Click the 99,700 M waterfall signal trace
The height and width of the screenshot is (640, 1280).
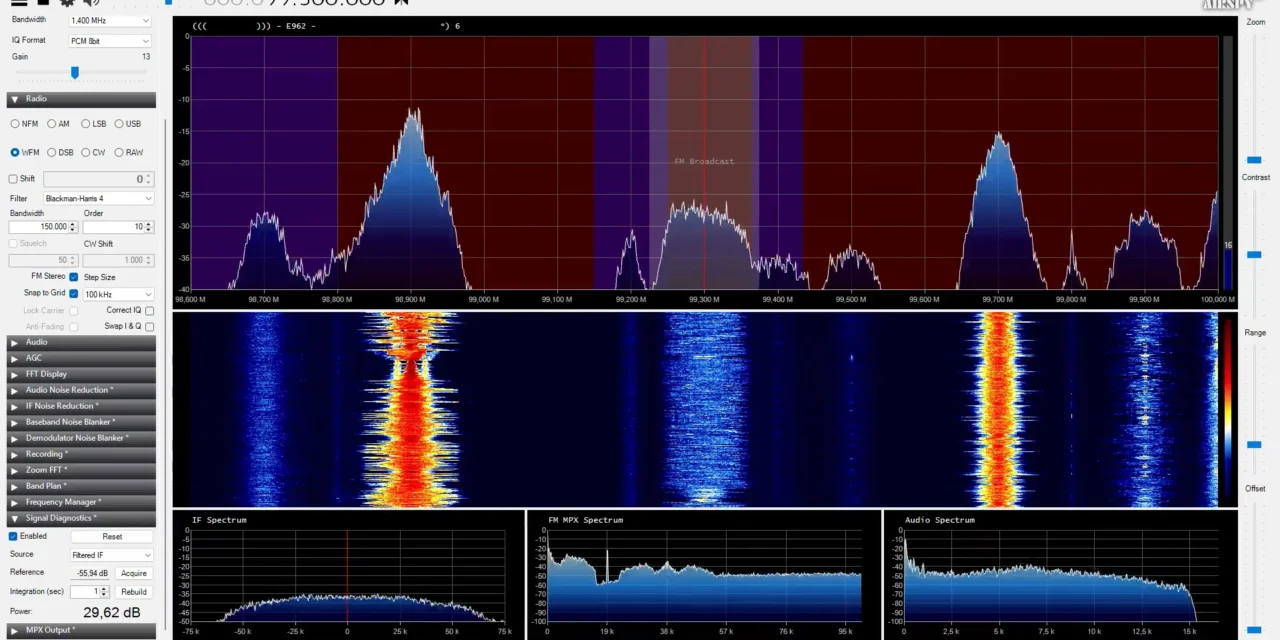click(x=998, y=408)
